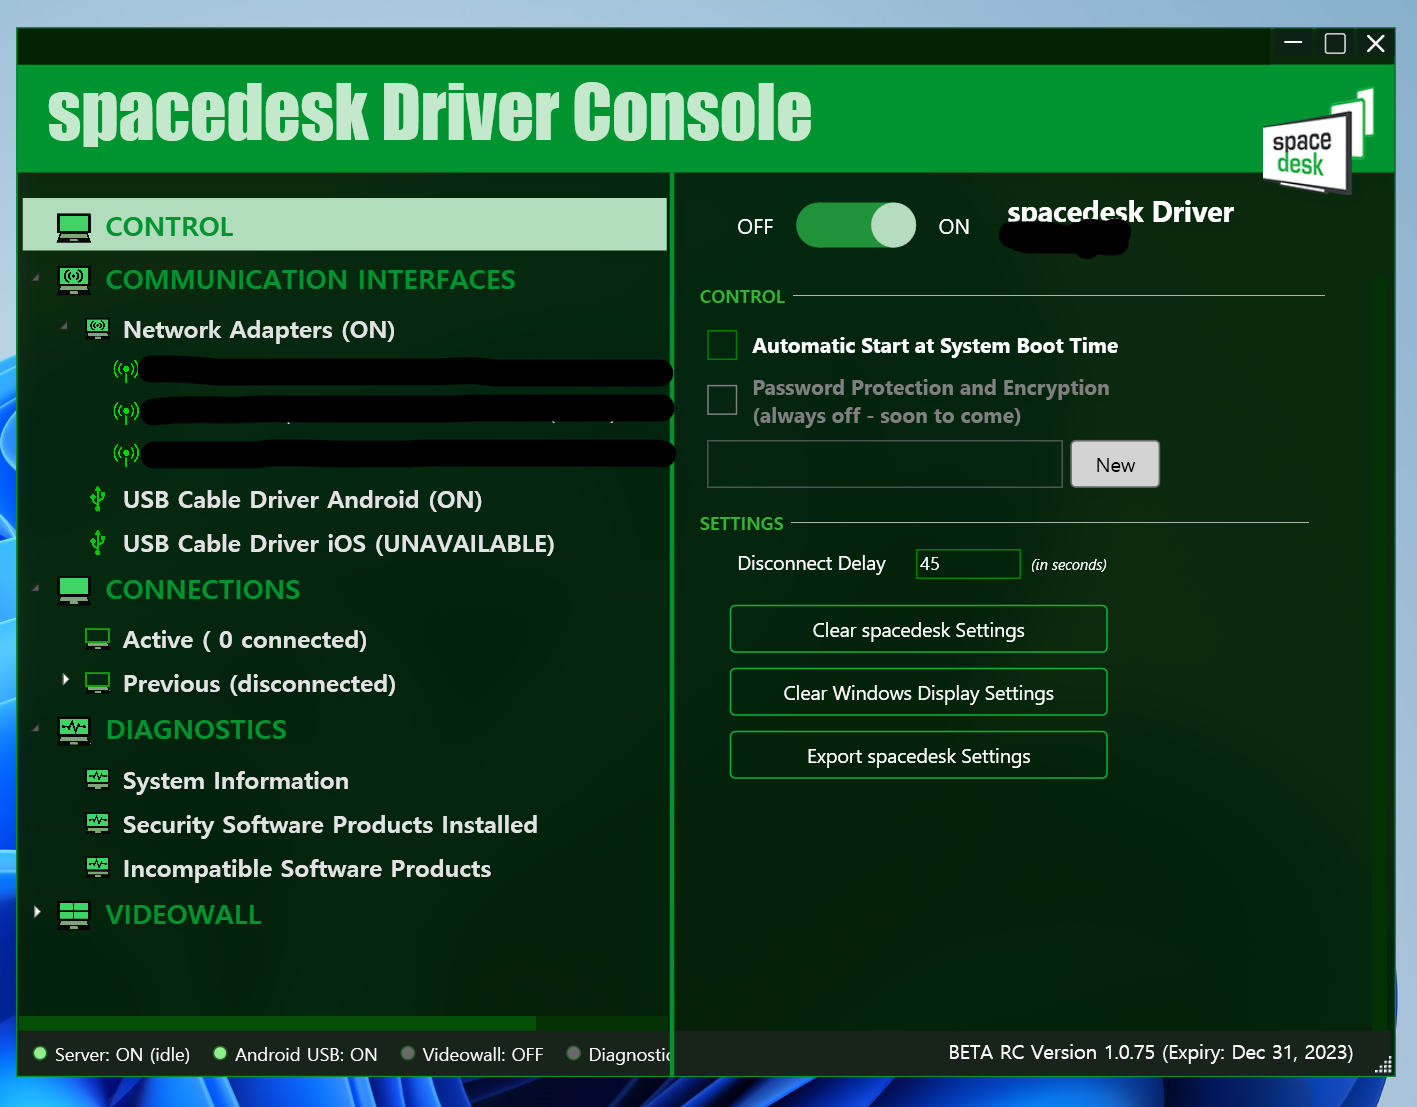The height and width of the screenshot is (1107, 1417).
Task: Expand the VIDEOWALL section
Action: point(37,912)
